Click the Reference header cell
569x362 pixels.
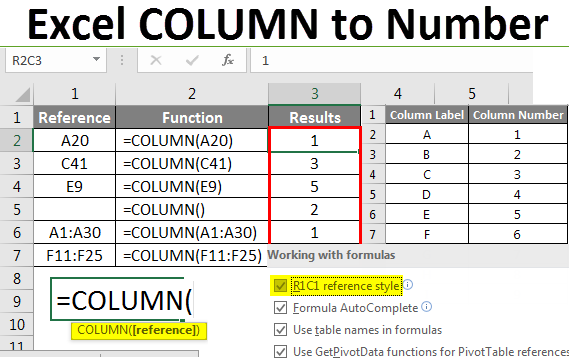[x=75, y=117]
